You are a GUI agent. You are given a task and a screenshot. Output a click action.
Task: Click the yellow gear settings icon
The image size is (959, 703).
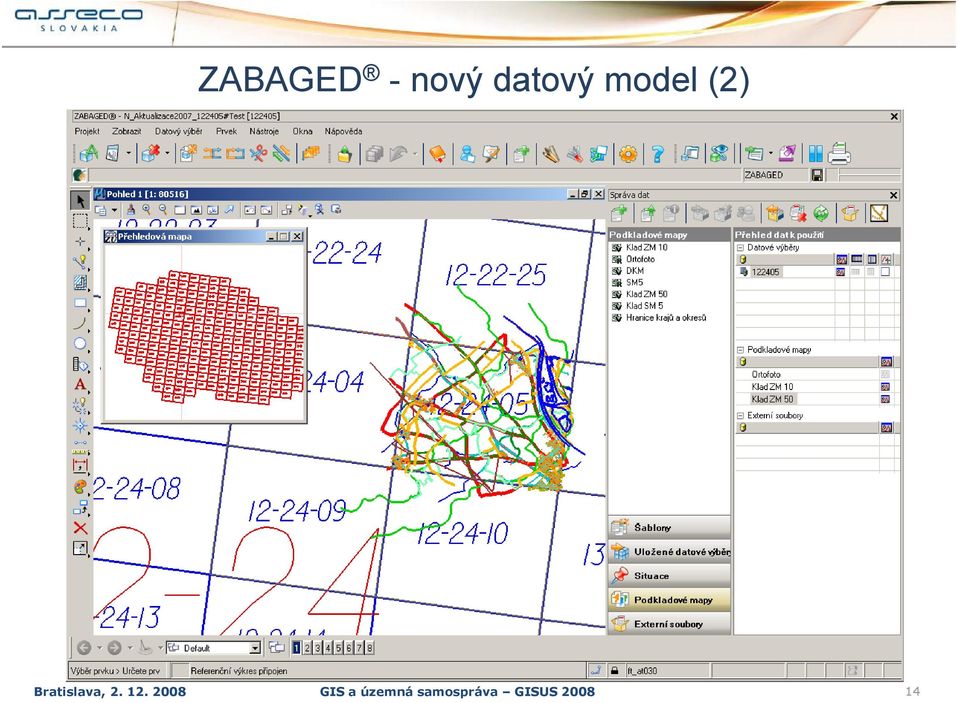pyautogui.click(x=628, y=154)
